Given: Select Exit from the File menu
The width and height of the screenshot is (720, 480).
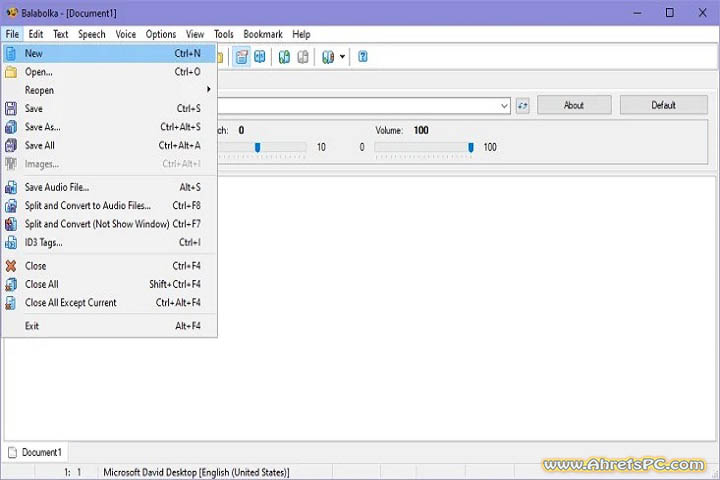Looking at the screenshot, I should [x=109, y=326].
